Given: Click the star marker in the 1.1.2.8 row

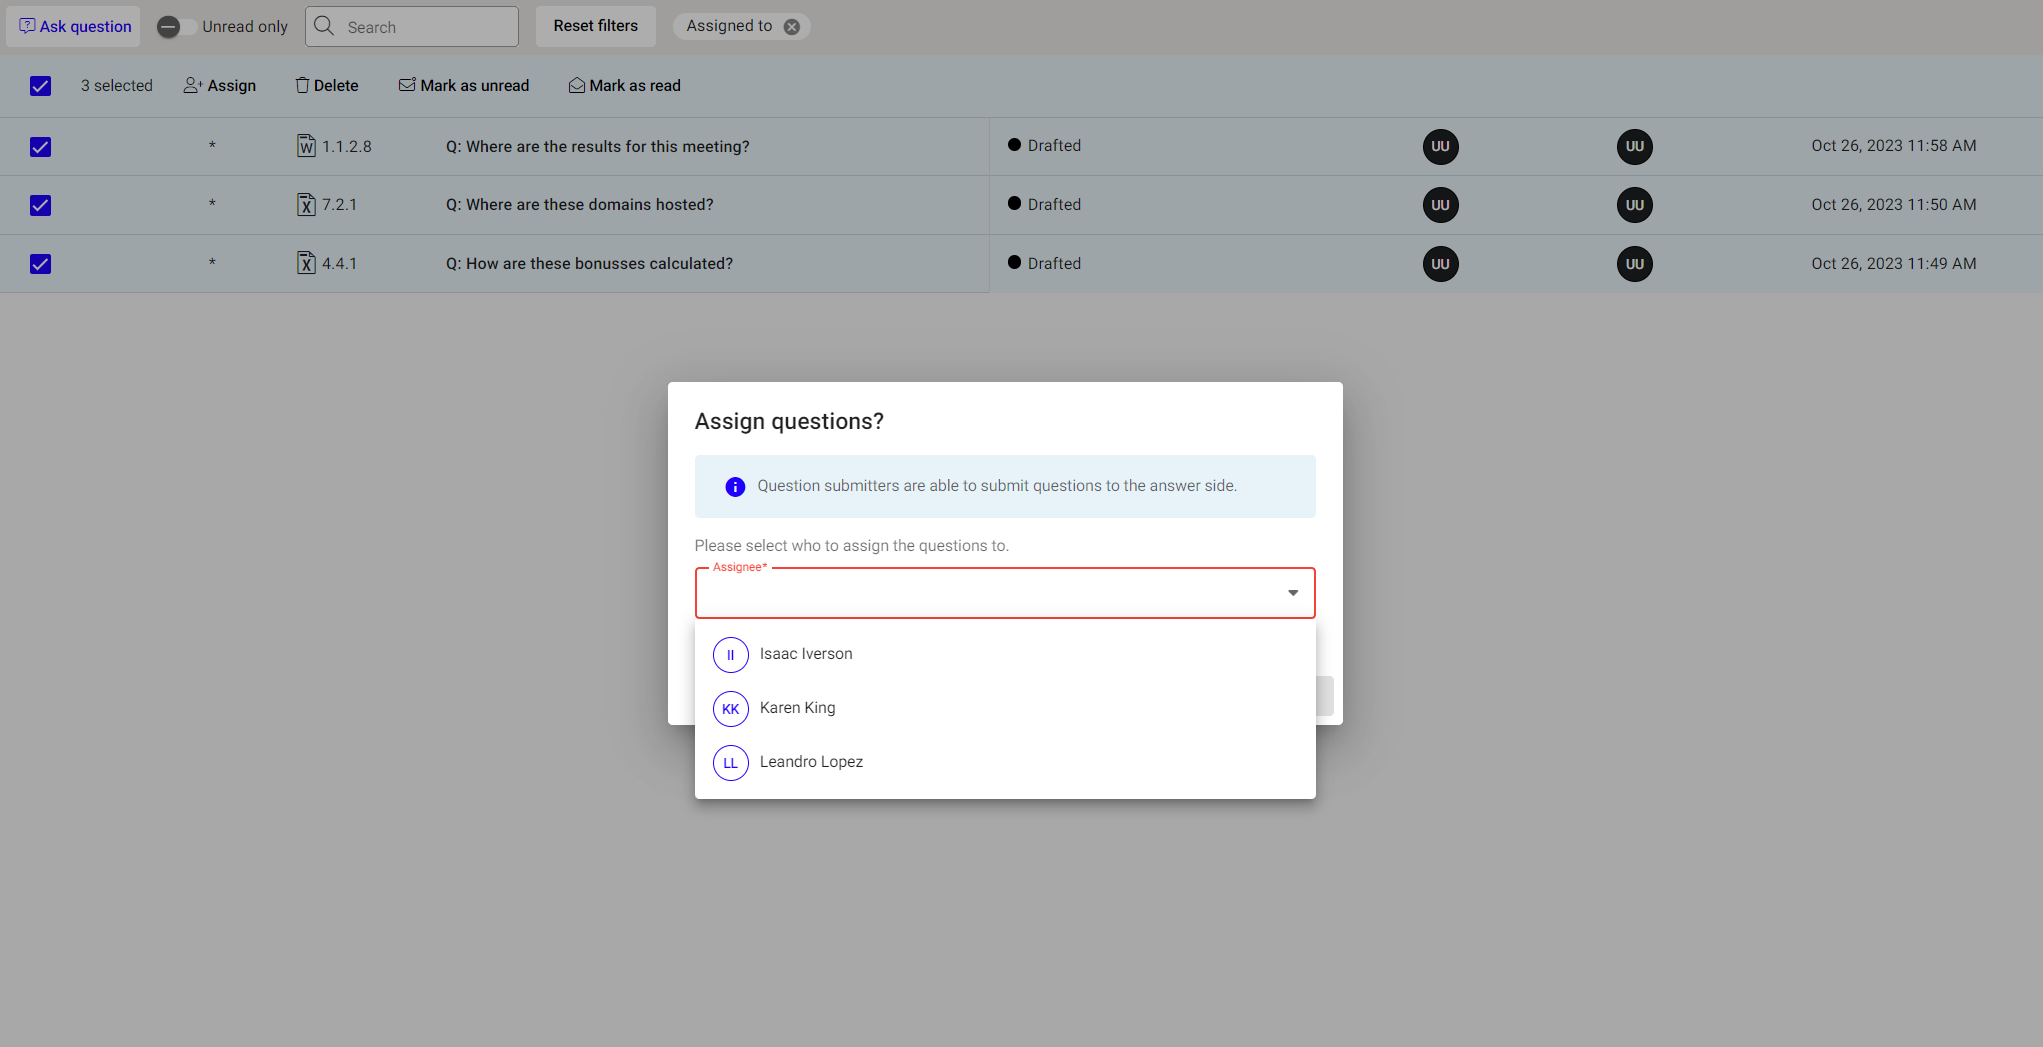Looking at the screenshot, I should click(212, 147).
